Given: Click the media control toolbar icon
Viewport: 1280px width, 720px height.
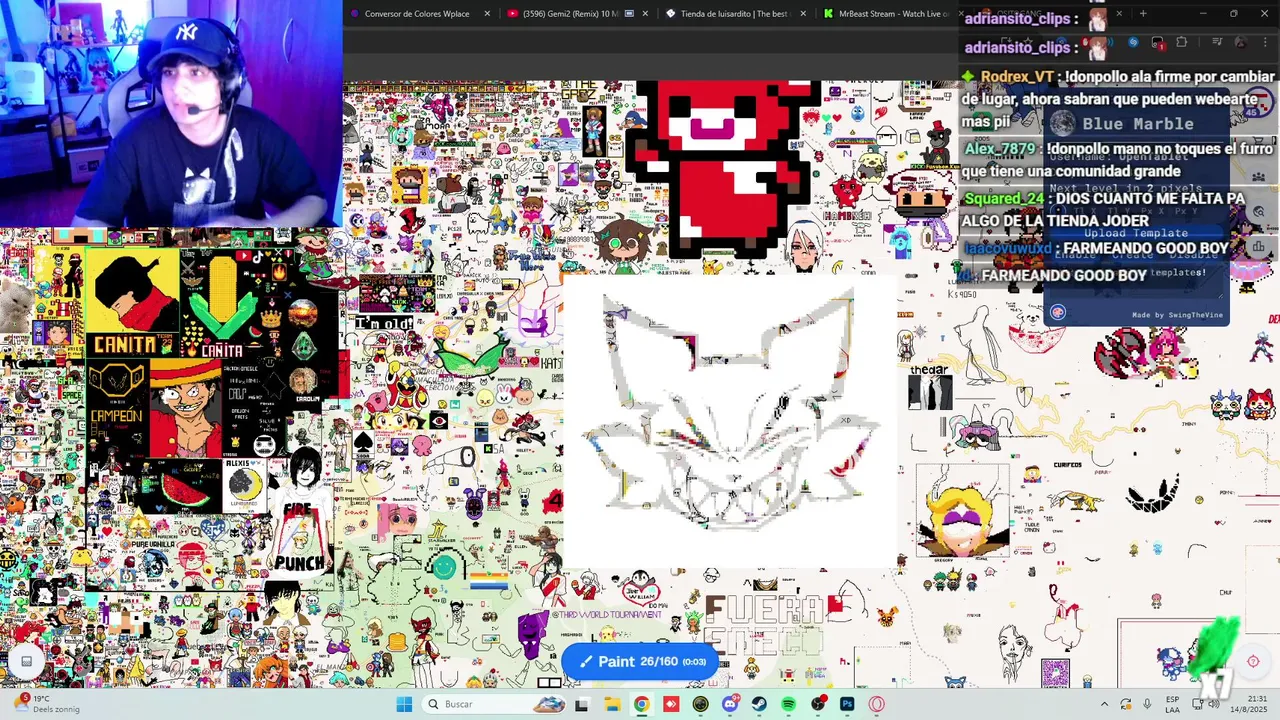Looking at the screenshot, I should (1217, 42).
